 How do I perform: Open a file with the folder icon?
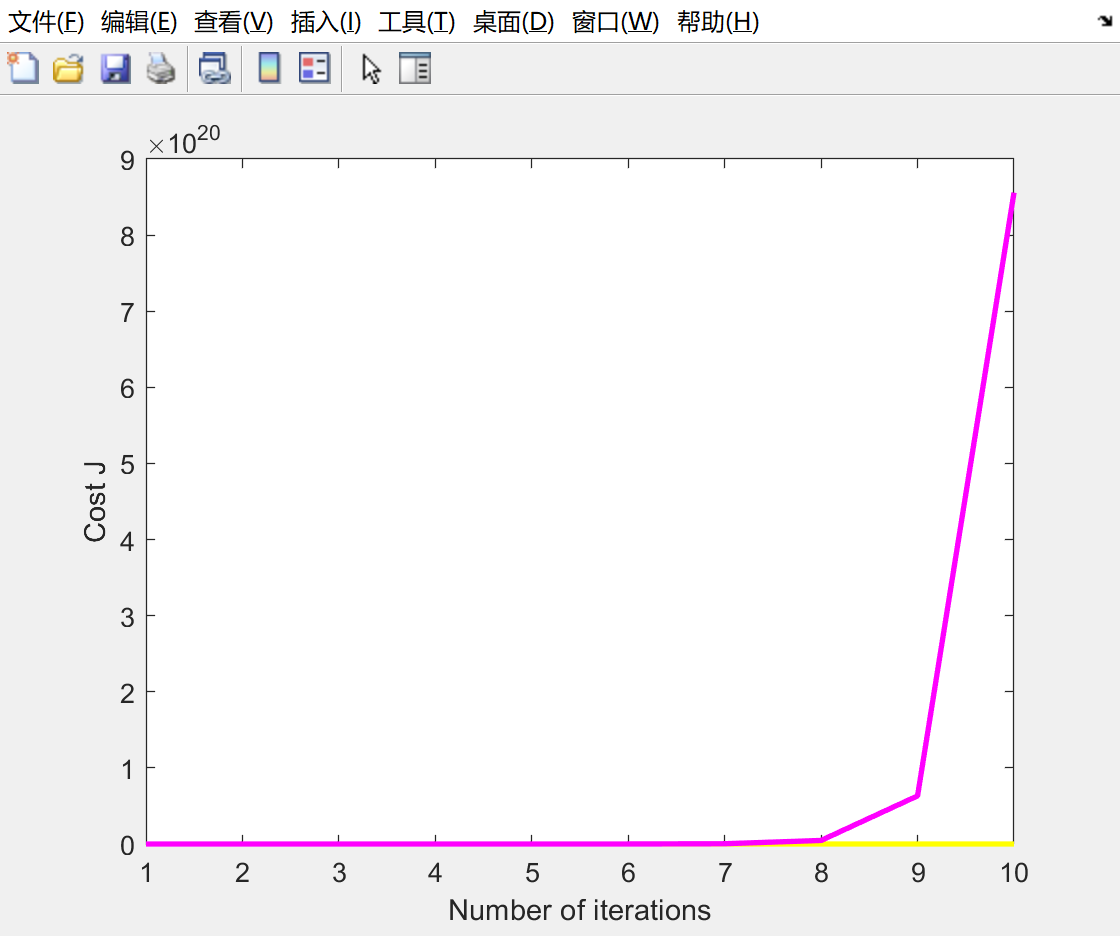68,69
